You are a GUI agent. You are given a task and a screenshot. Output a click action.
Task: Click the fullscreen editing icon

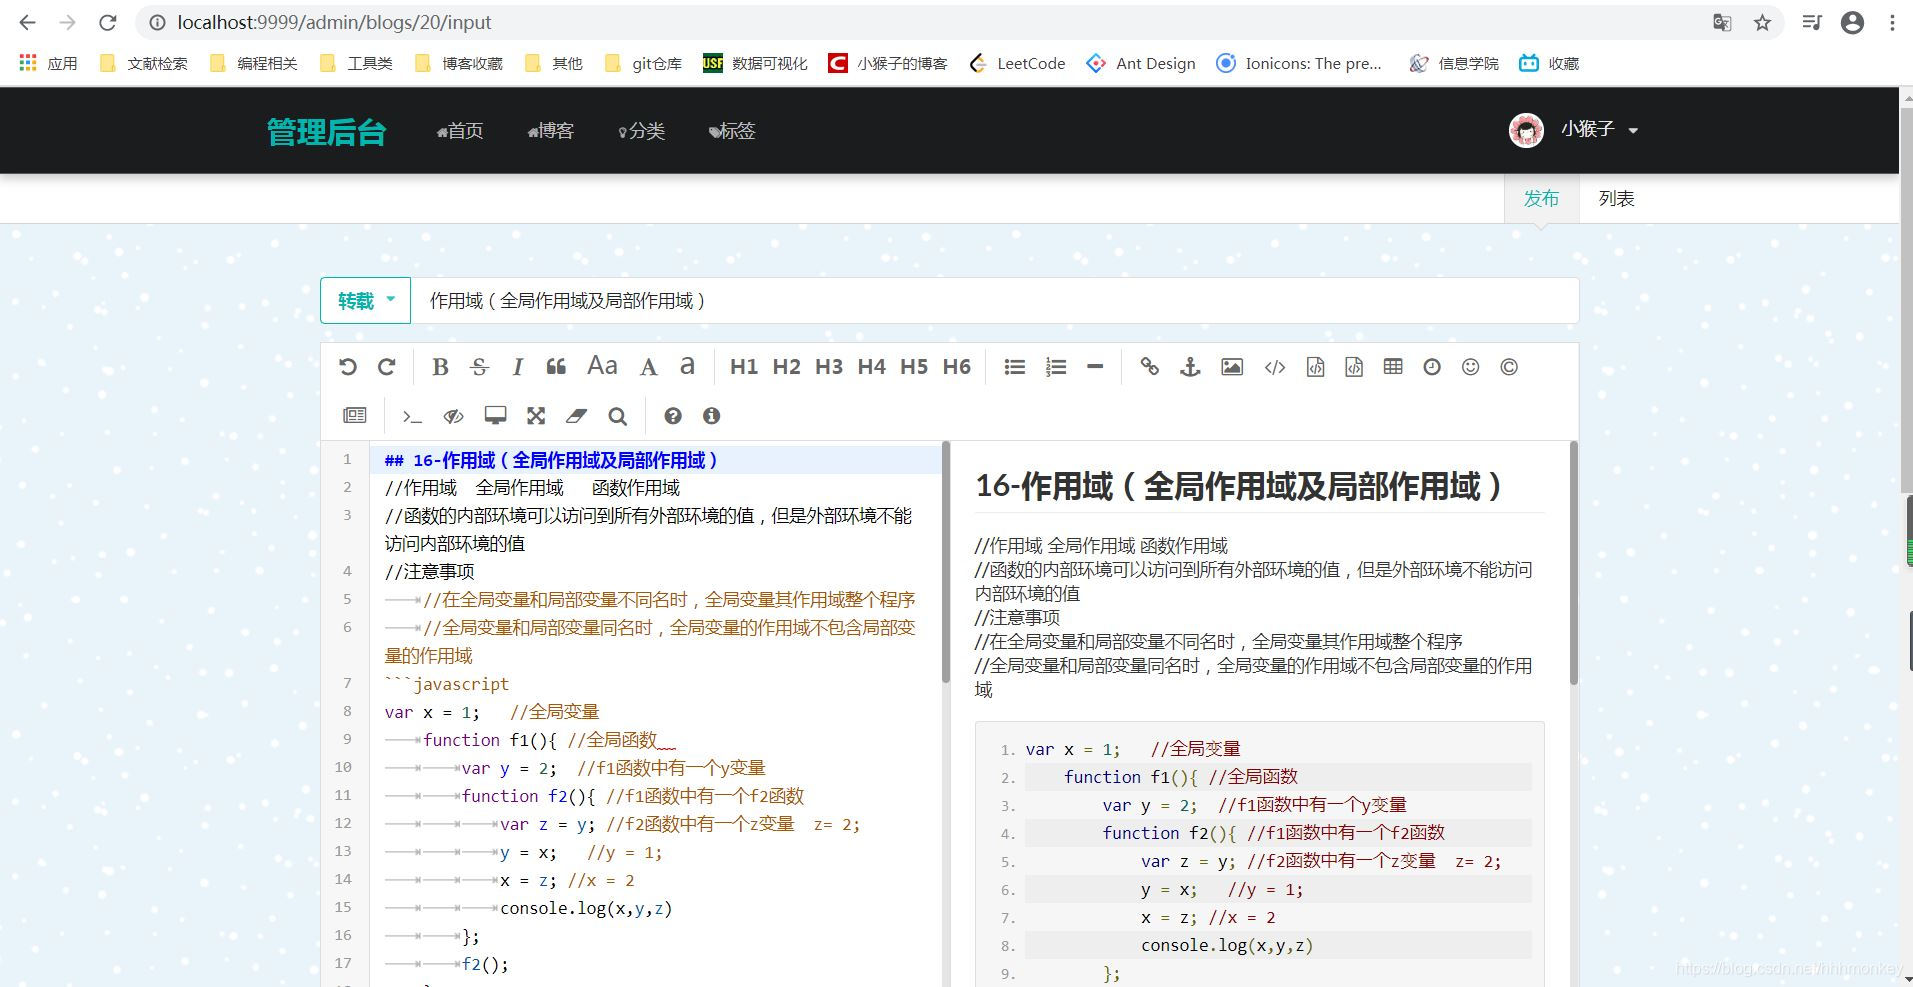[536, 415]
